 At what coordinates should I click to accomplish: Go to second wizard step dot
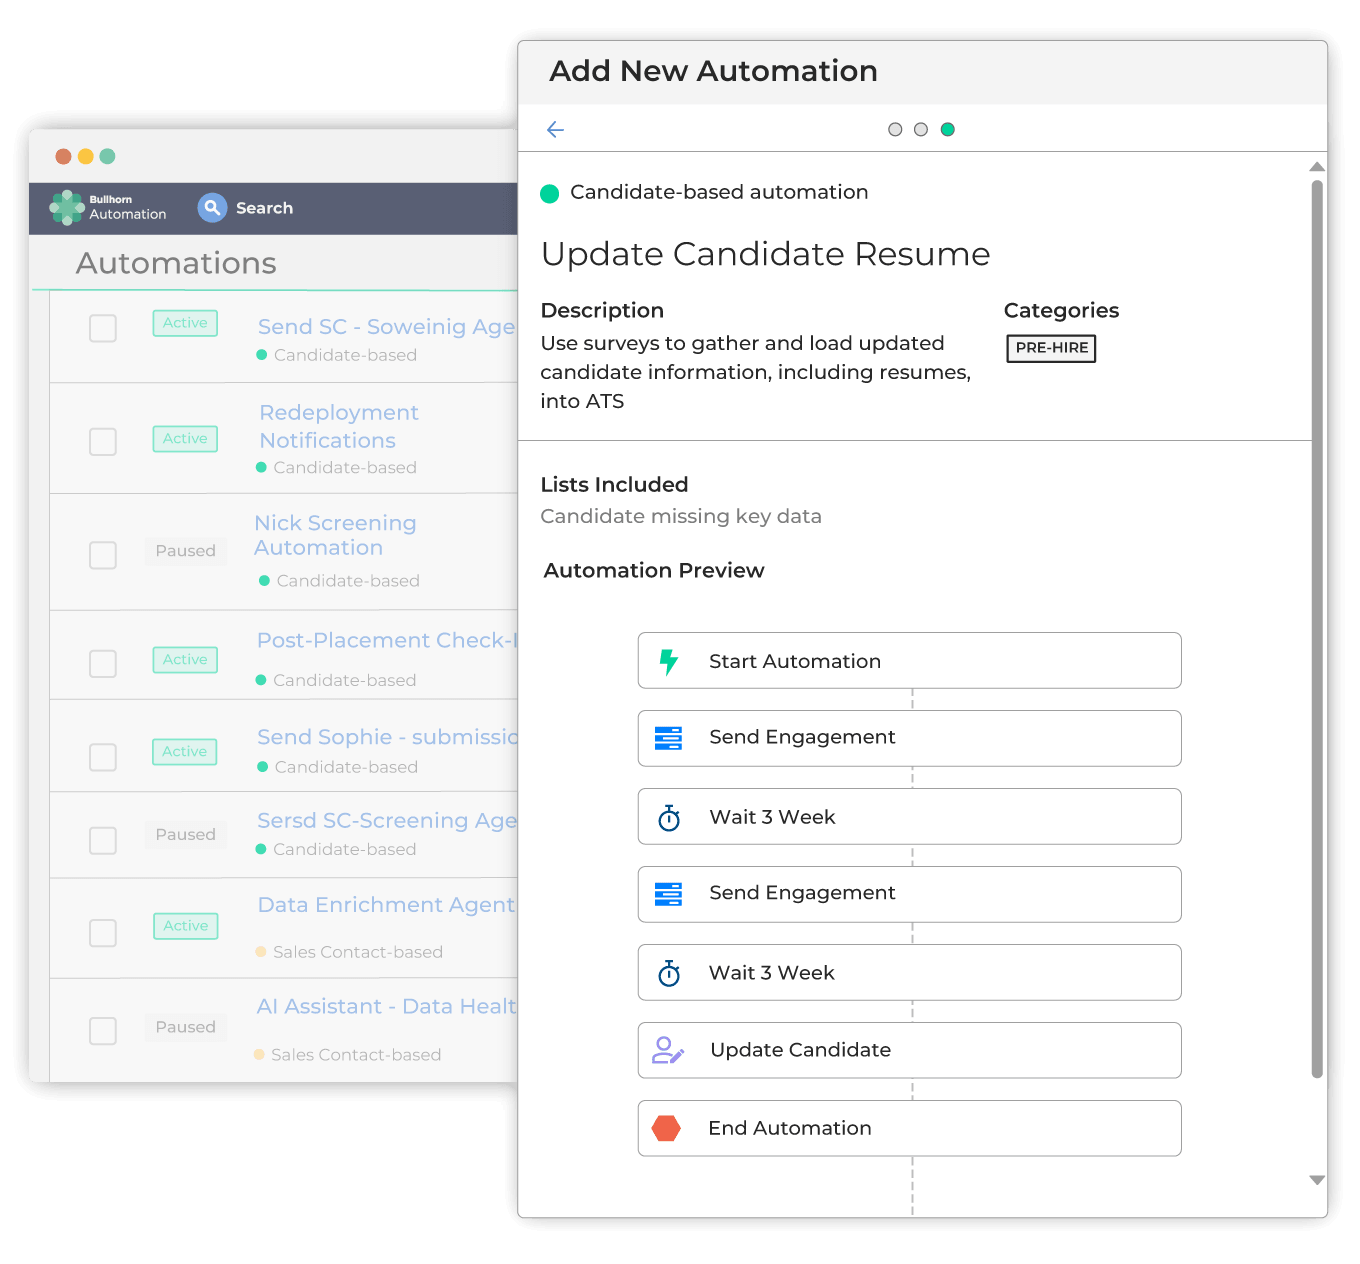pos(921,129)
